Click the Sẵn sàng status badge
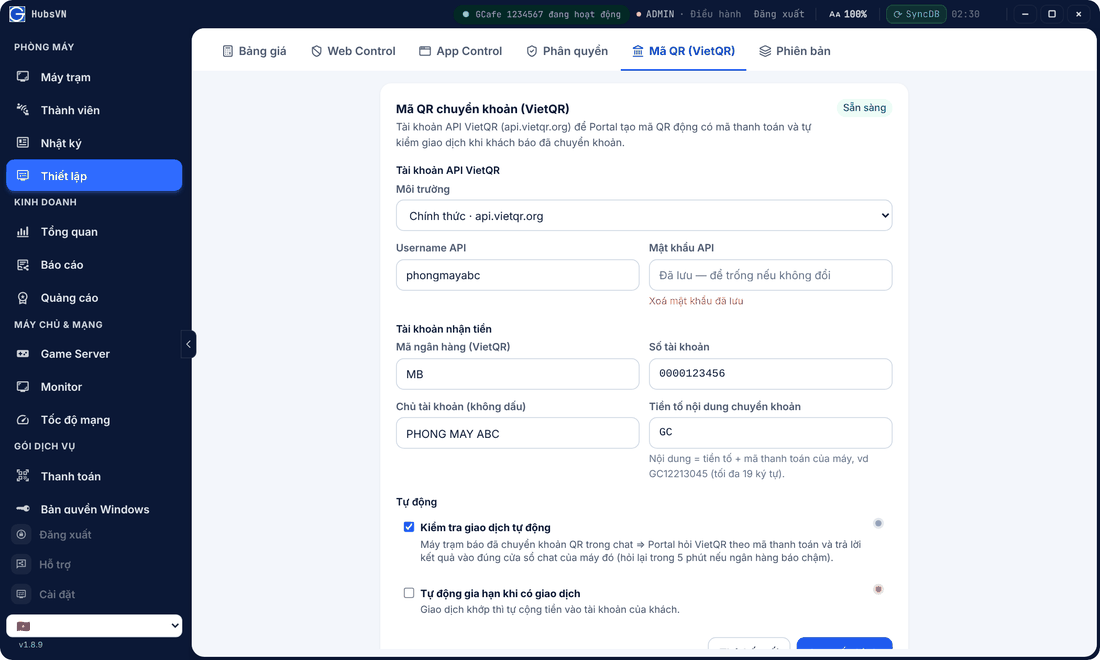The image size is (1100, 660). coord(864,107)
